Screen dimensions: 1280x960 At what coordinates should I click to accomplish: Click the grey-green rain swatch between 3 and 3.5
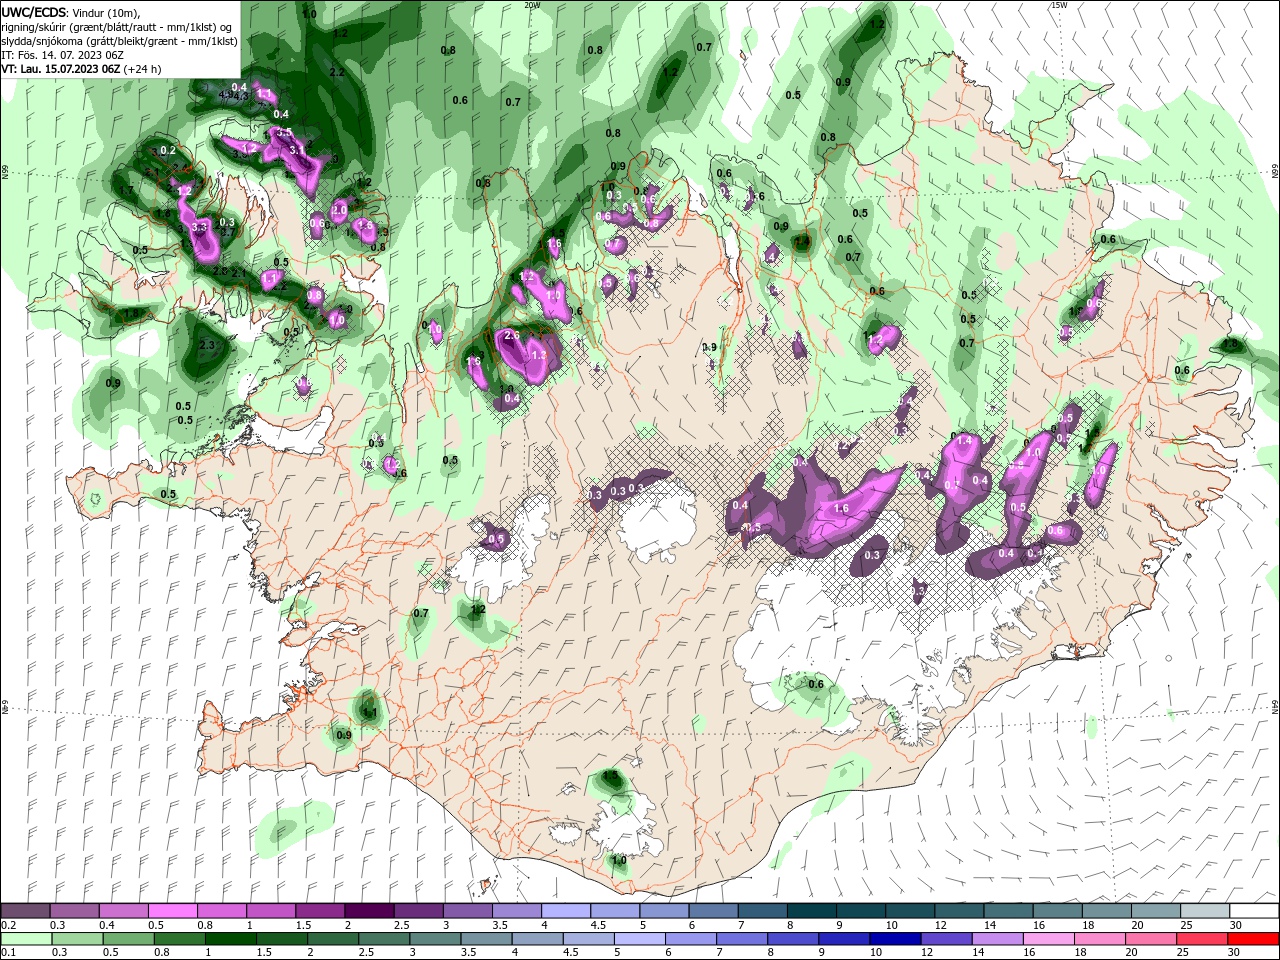coord(433,938)
